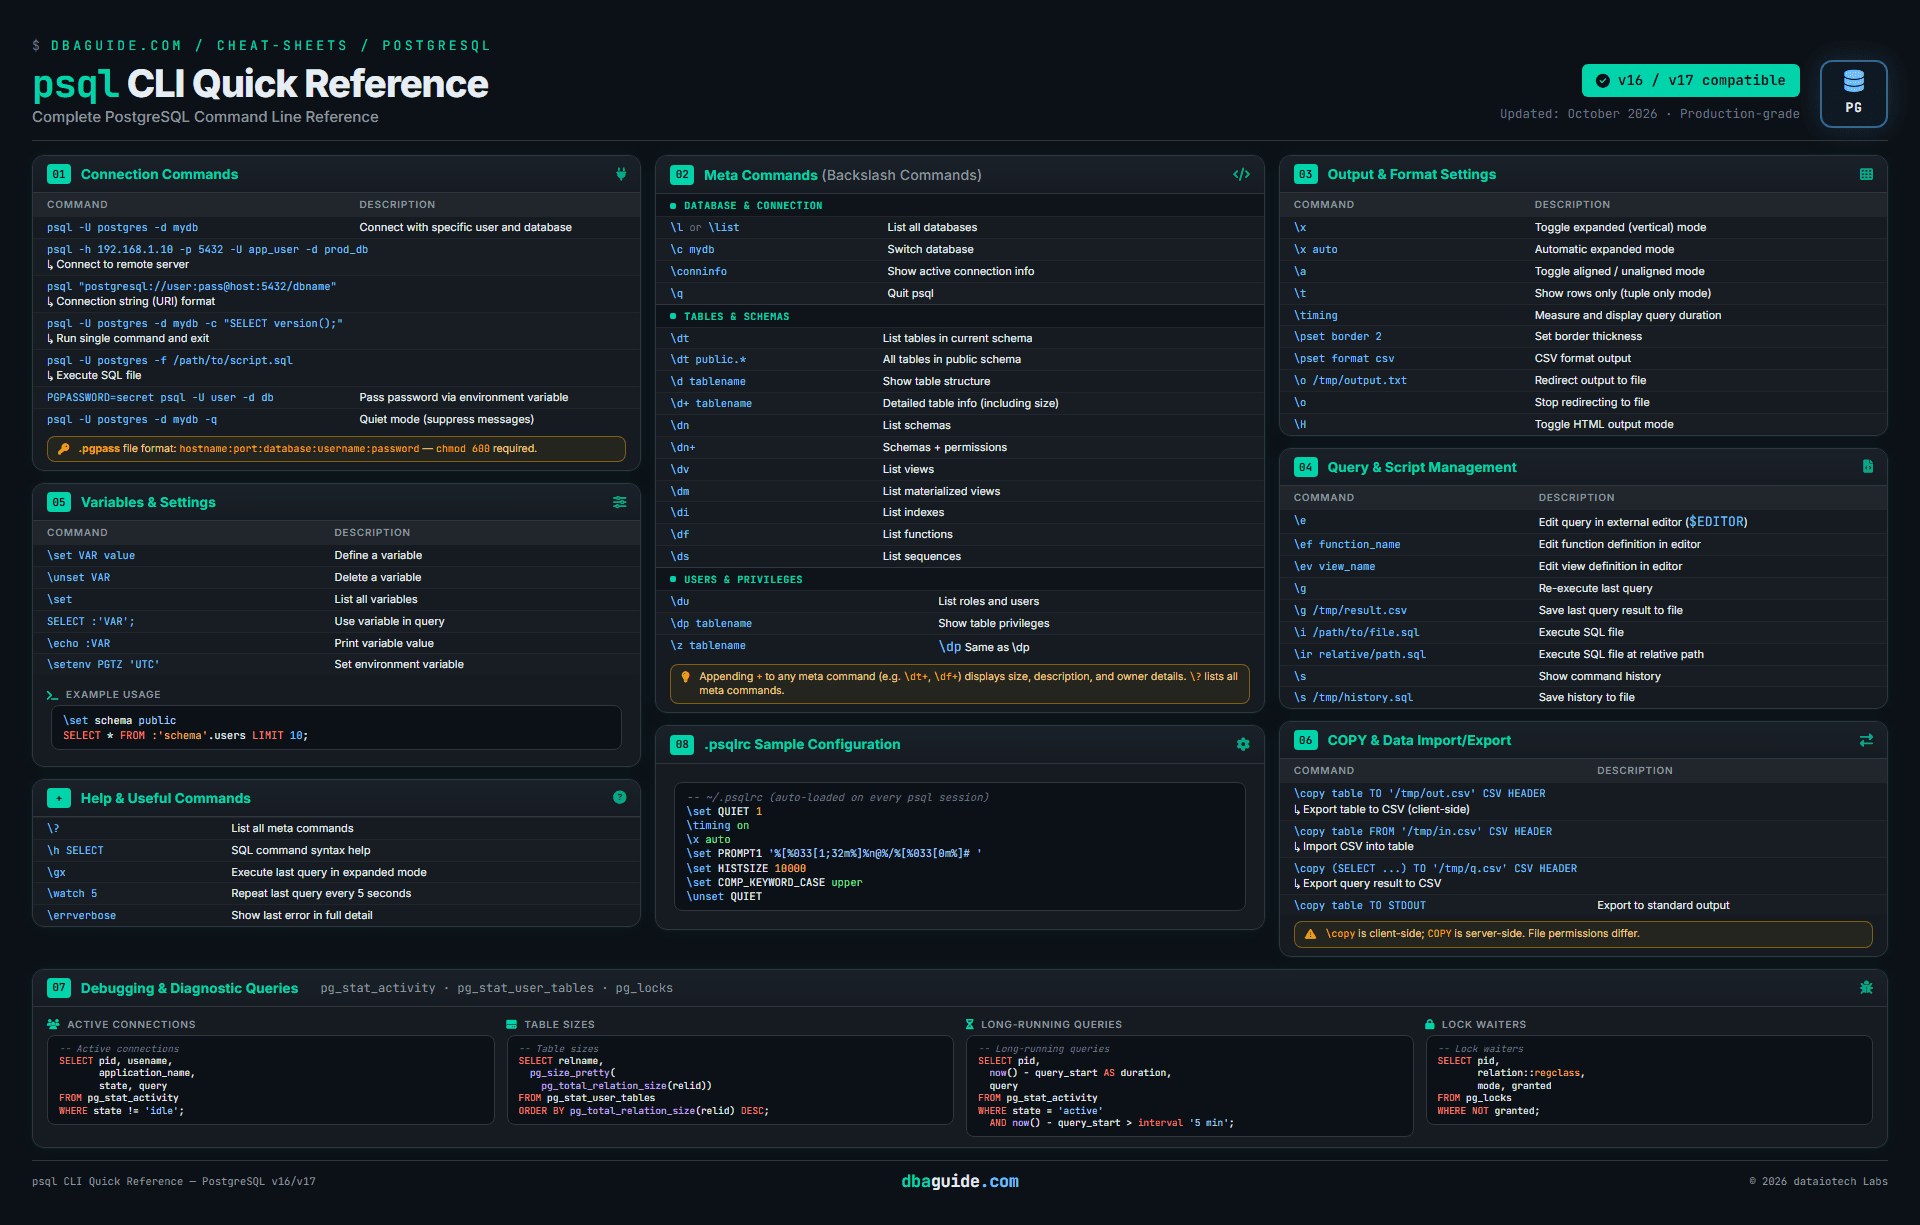Click the CHEAT-SHEETS breadcrumb segment
The image size is (1920, 1225).
click(x=282, y=46)
